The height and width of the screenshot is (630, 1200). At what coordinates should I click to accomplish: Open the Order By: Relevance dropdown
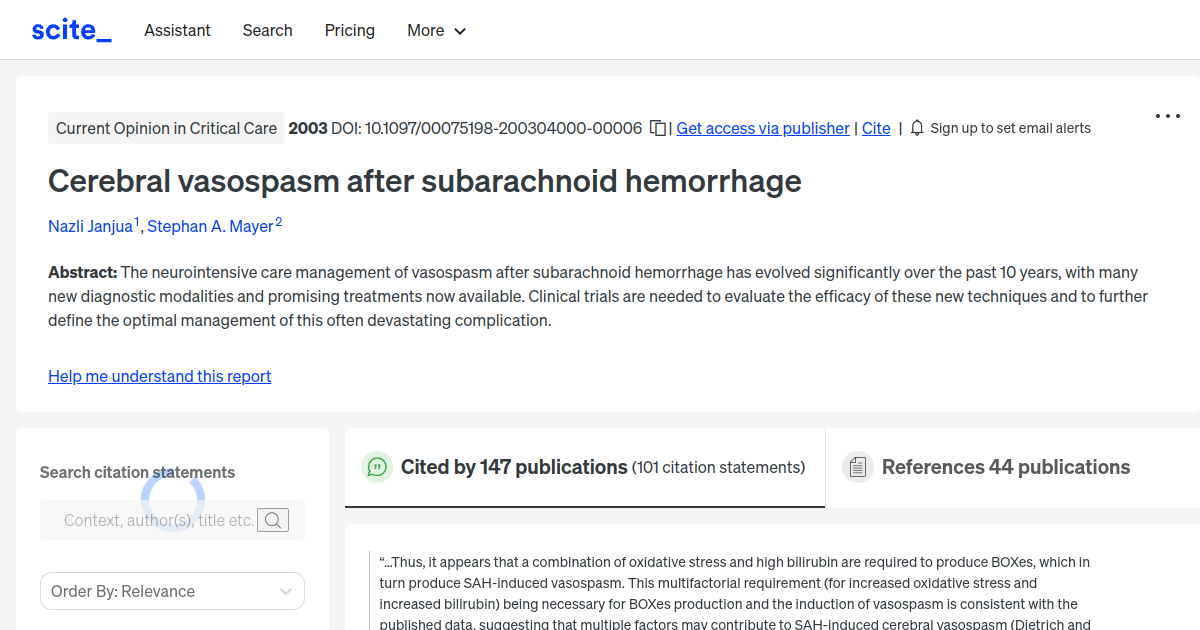tap(172, 591)
